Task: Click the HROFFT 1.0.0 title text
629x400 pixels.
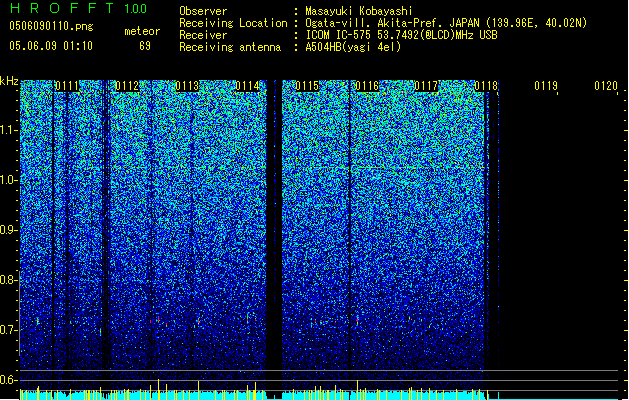Action: pyautogui.click(x=78, y=8)
